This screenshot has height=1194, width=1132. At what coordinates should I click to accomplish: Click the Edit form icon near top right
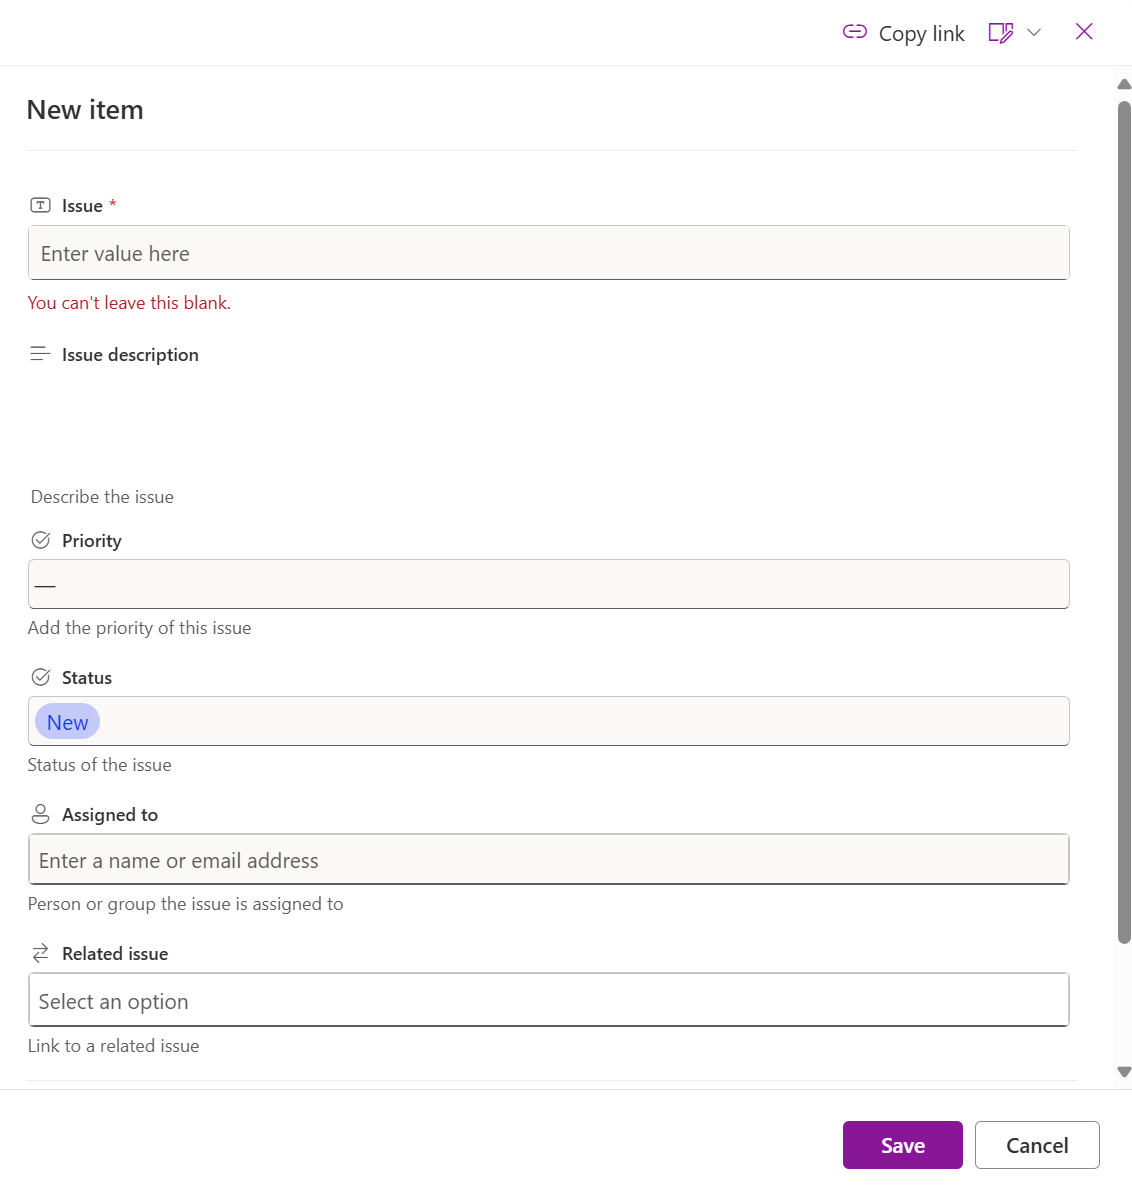pos(1000,32)
